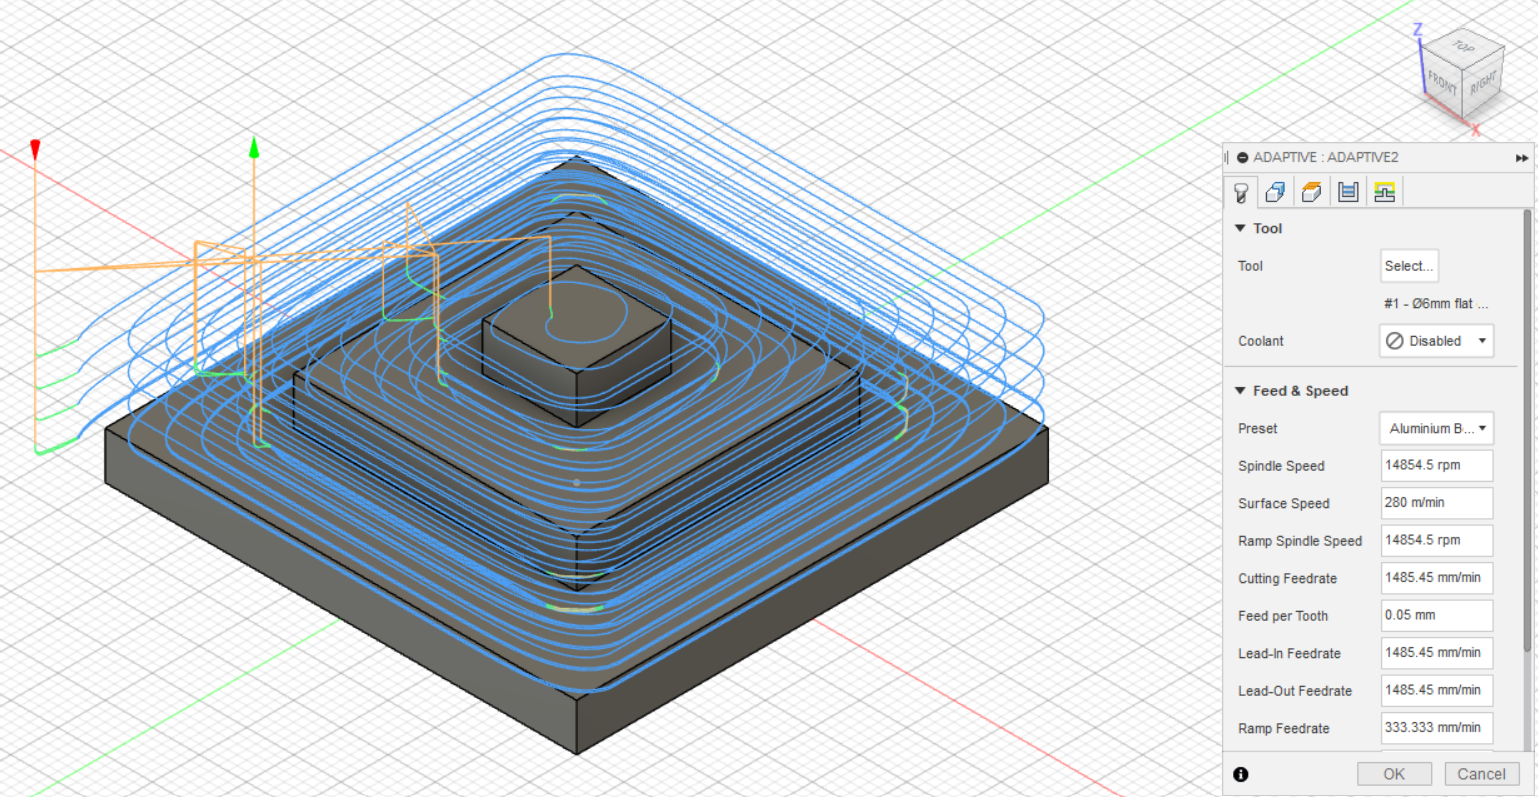Viewport: 1538px width, 797px height.
Task: Click the Lead-In Feedrate field
Action: [1436, 653]
